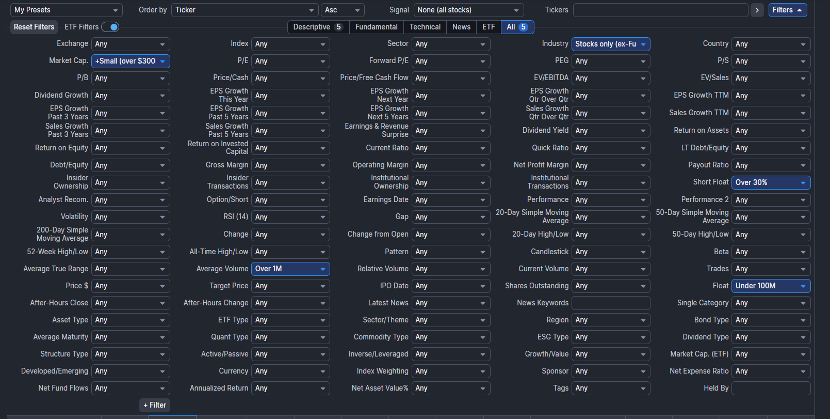Viewport: 830px width, 420px height.
Task: Open the IPO Date filter dropdown
Action: point(451,285)
